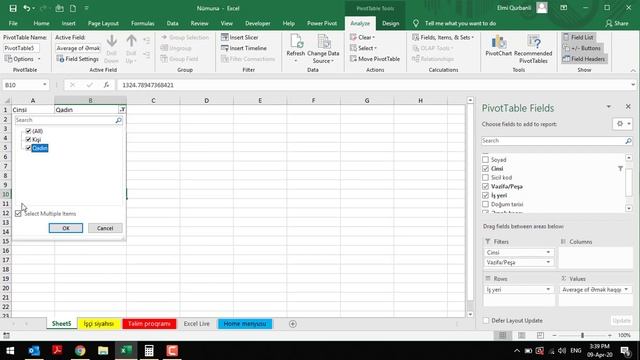This screenshot has width=640, height=360.
Task: Uncheck the Cinsi field checkbox
Action: (x=485, y=169)
